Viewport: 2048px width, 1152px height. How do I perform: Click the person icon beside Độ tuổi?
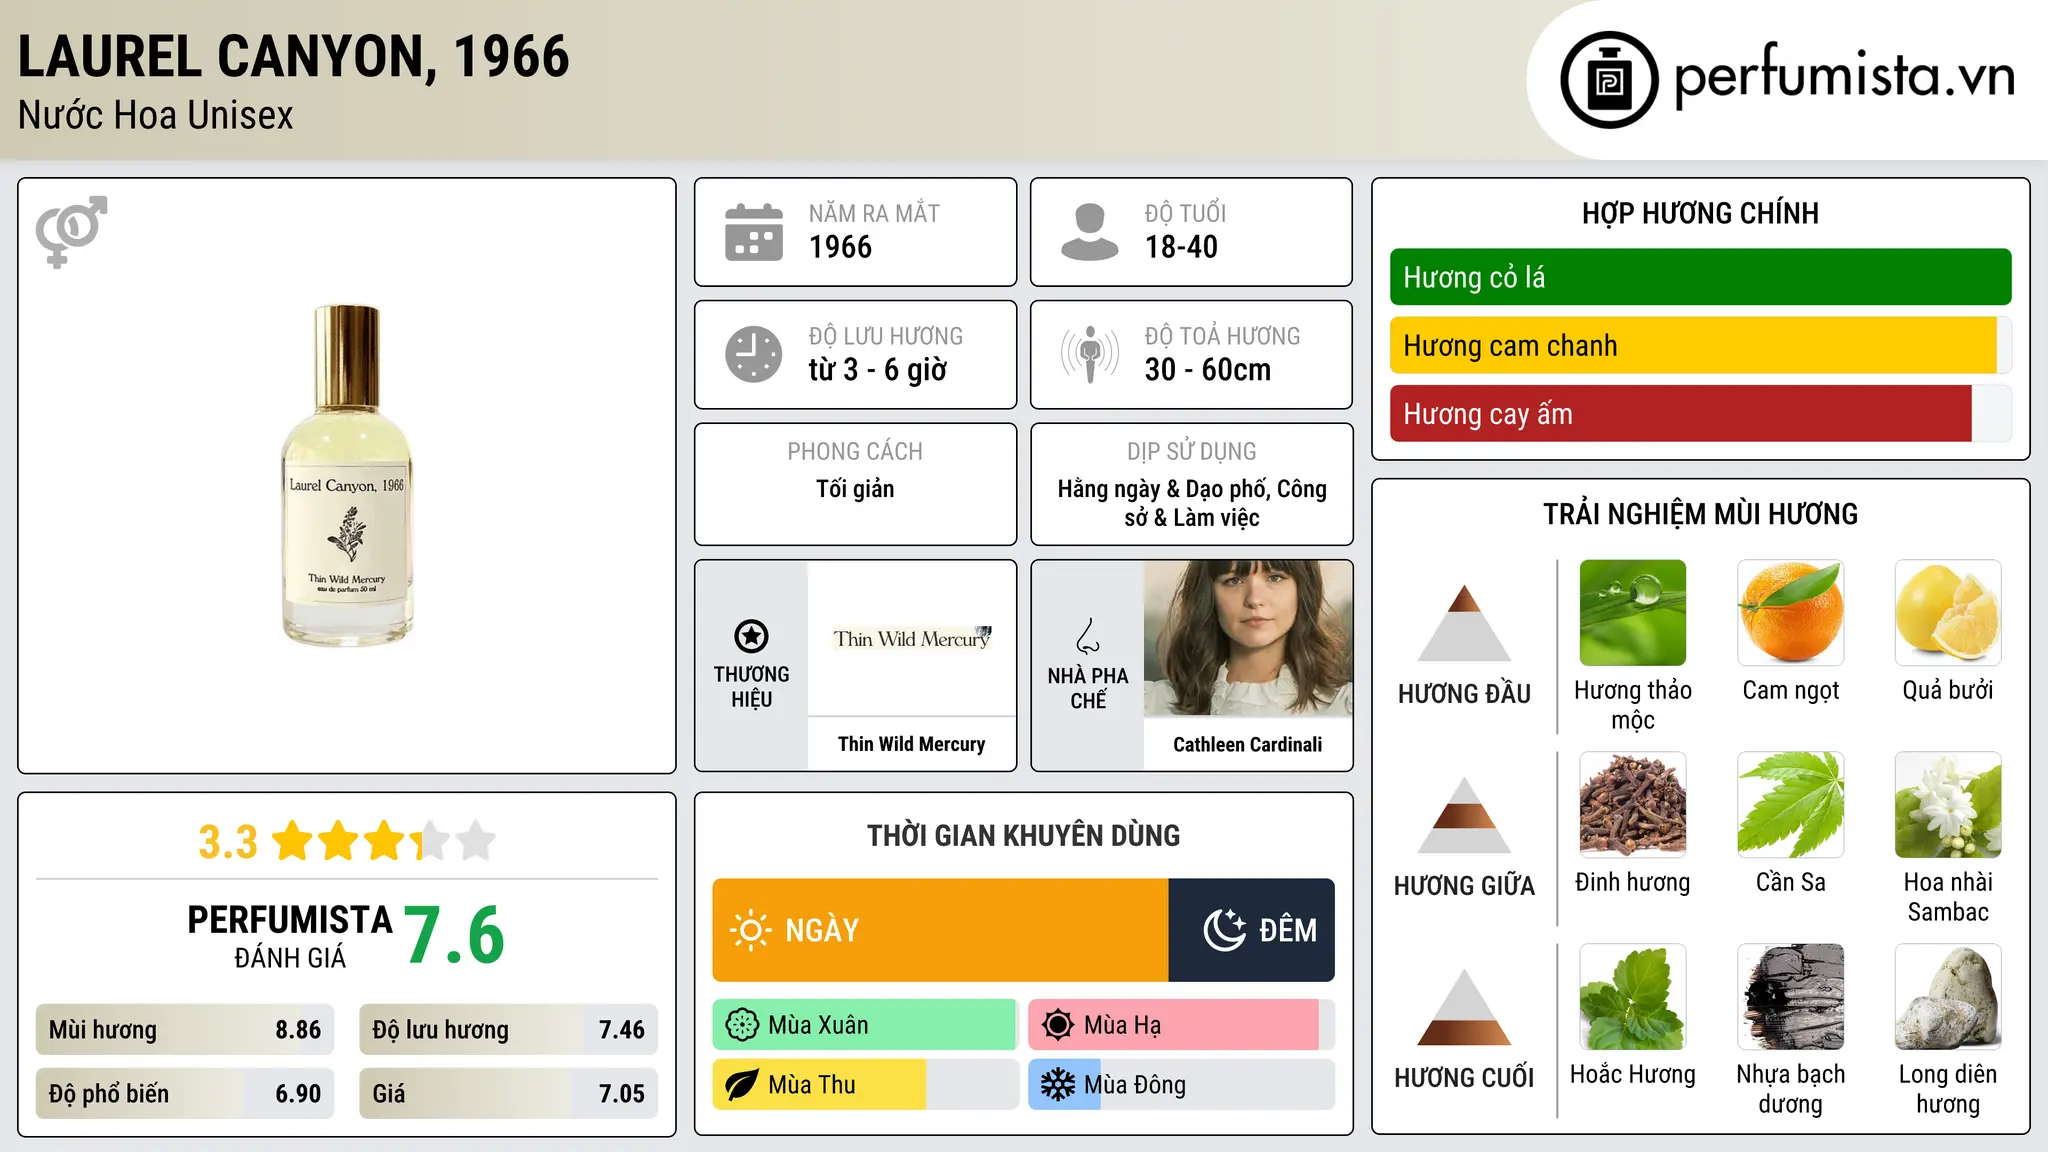[x=1090, y=232]
